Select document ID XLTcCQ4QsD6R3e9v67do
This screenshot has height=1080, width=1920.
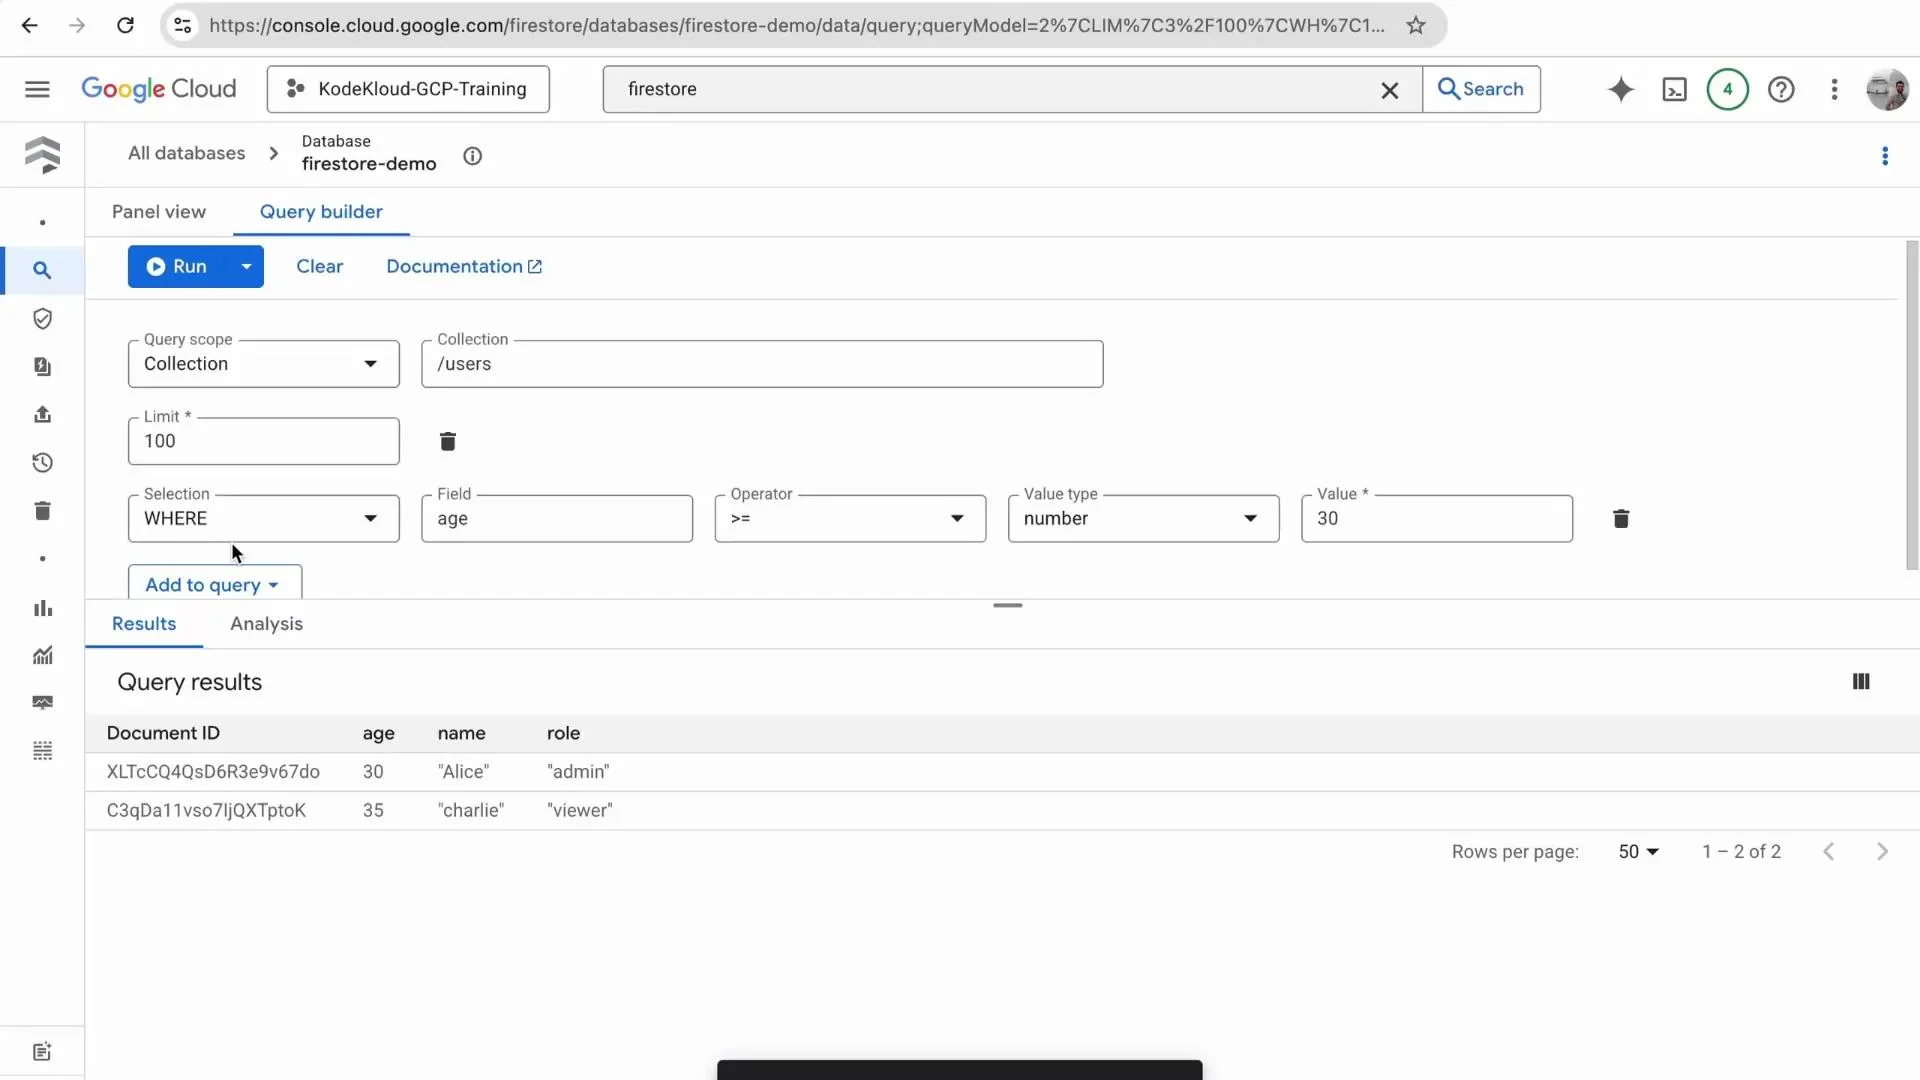pos(213,772)
